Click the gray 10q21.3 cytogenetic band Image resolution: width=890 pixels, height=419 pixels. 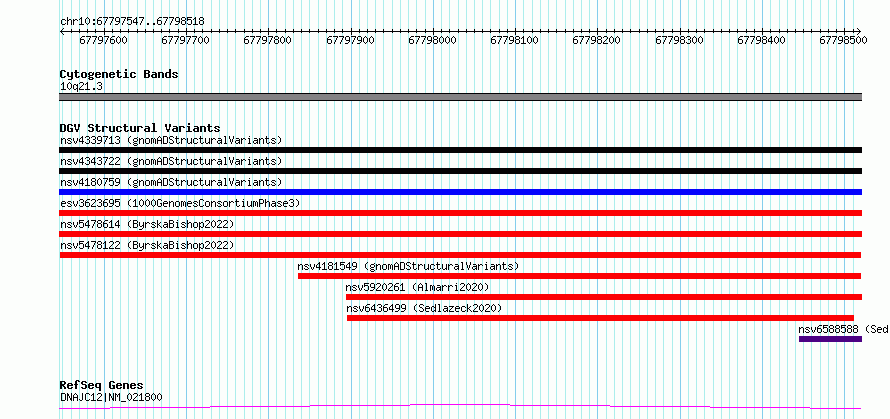460,97
